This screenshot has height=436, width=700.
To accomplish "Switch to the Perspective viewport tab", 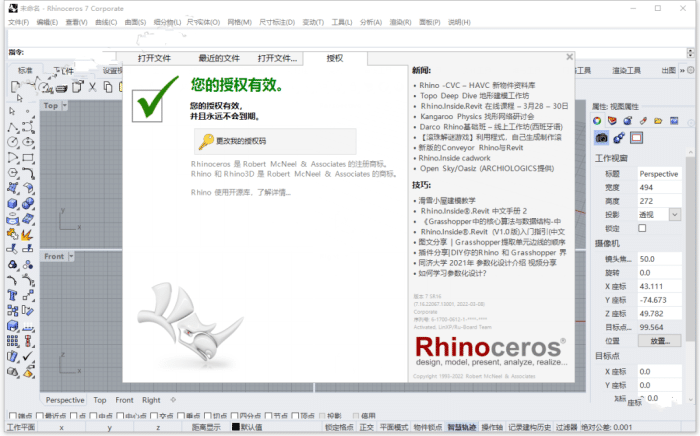I will tap(65, 400).
